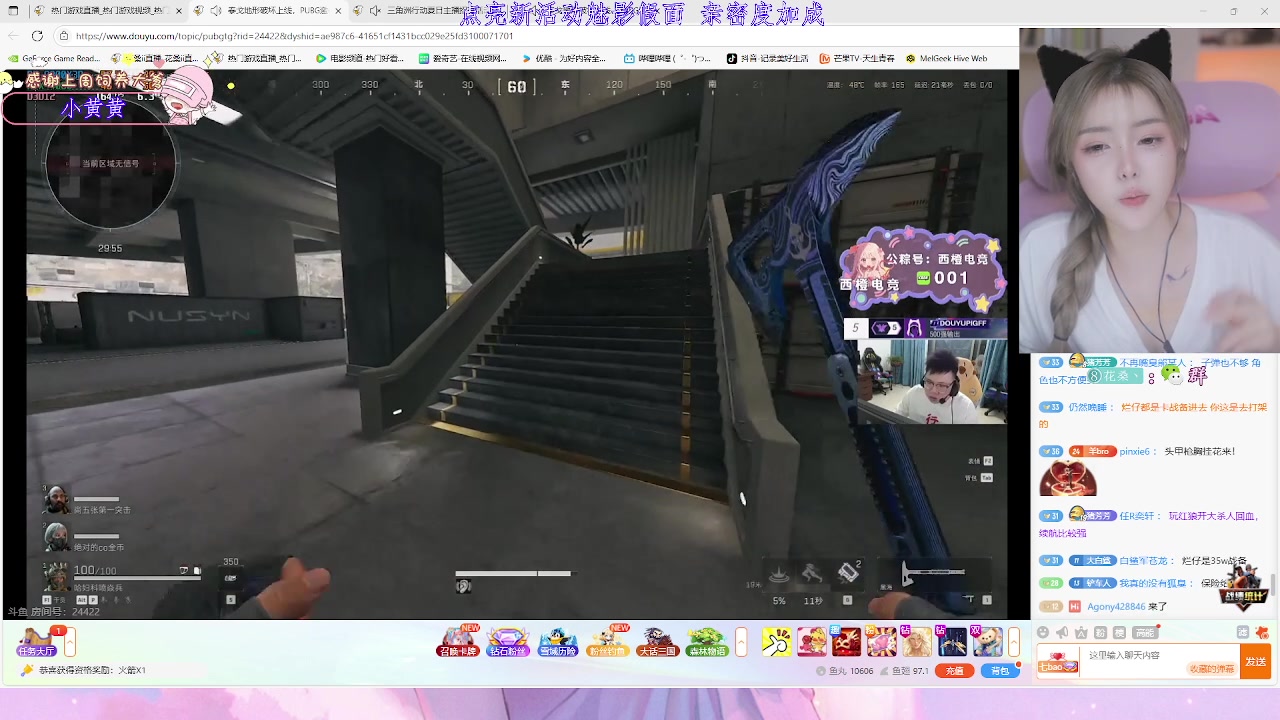The image size is (1280, 720).
Task: Click the 选 filter icon in chat toolbar
Action: pyautogui.click(x=1243, y=632)
